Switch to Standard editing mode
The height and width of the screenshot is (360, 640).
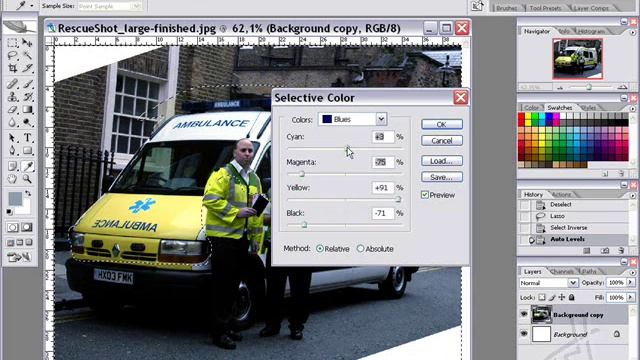click(12, 227)
